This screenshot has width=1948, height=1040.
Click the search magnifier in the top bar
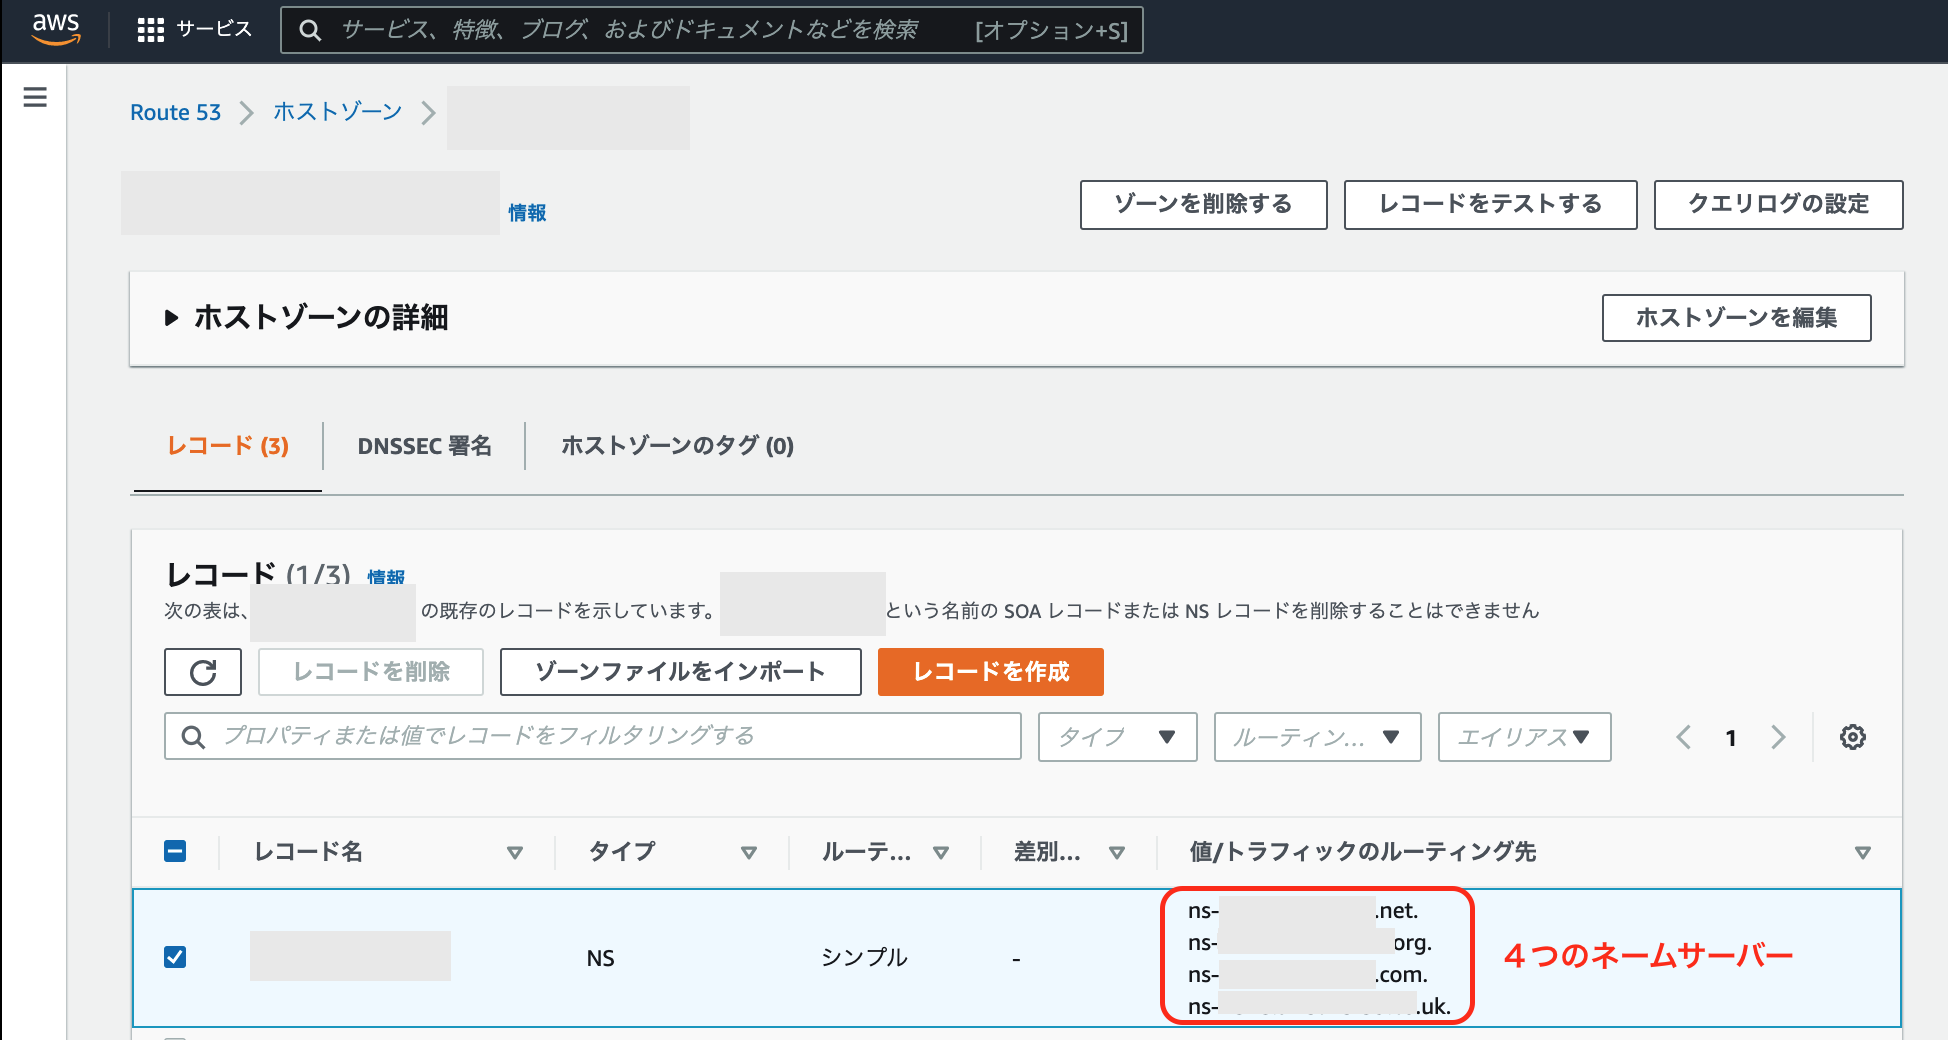(x=310, y=29)
